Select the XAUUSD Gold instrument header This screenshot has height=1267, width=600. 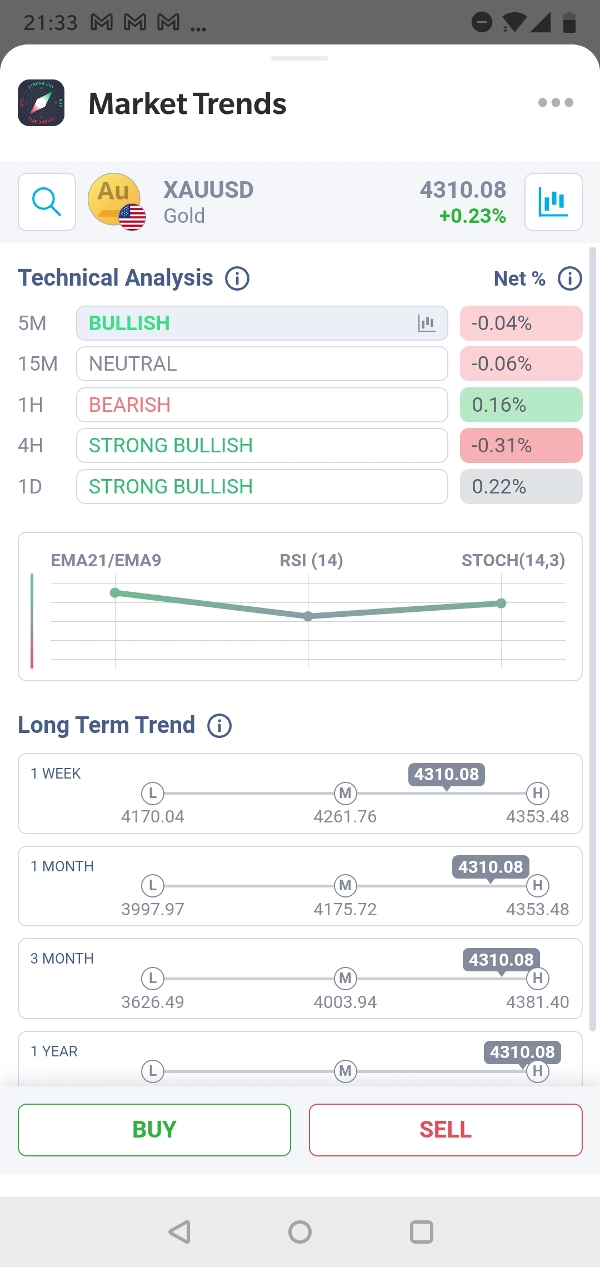tap(207, 200)
